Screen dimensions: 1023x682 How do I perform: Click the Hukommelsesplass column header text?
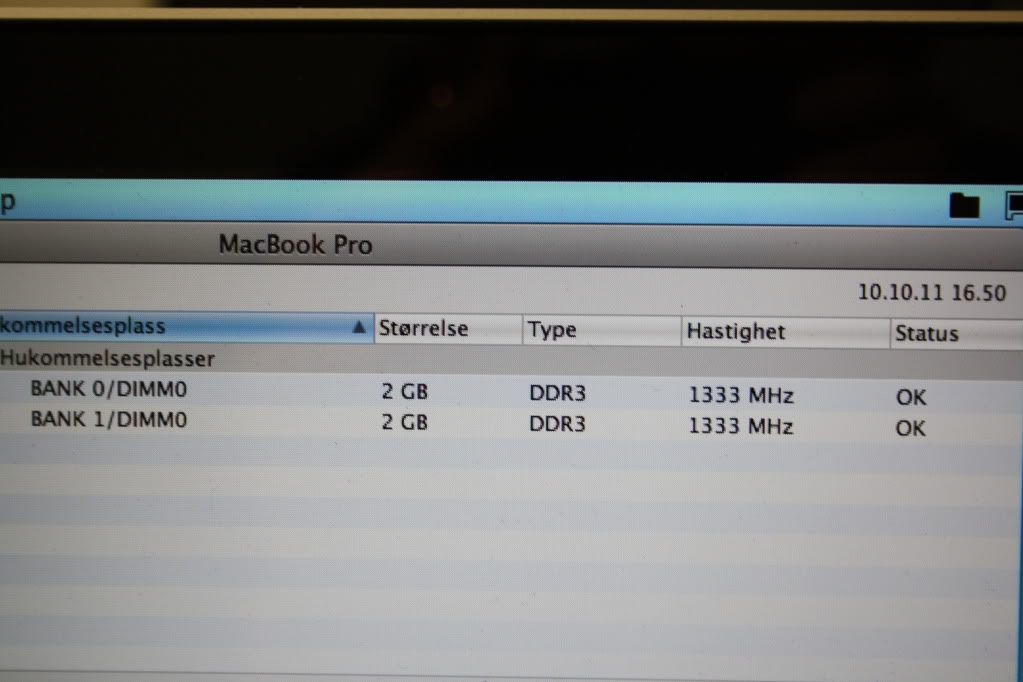point(84,326)
